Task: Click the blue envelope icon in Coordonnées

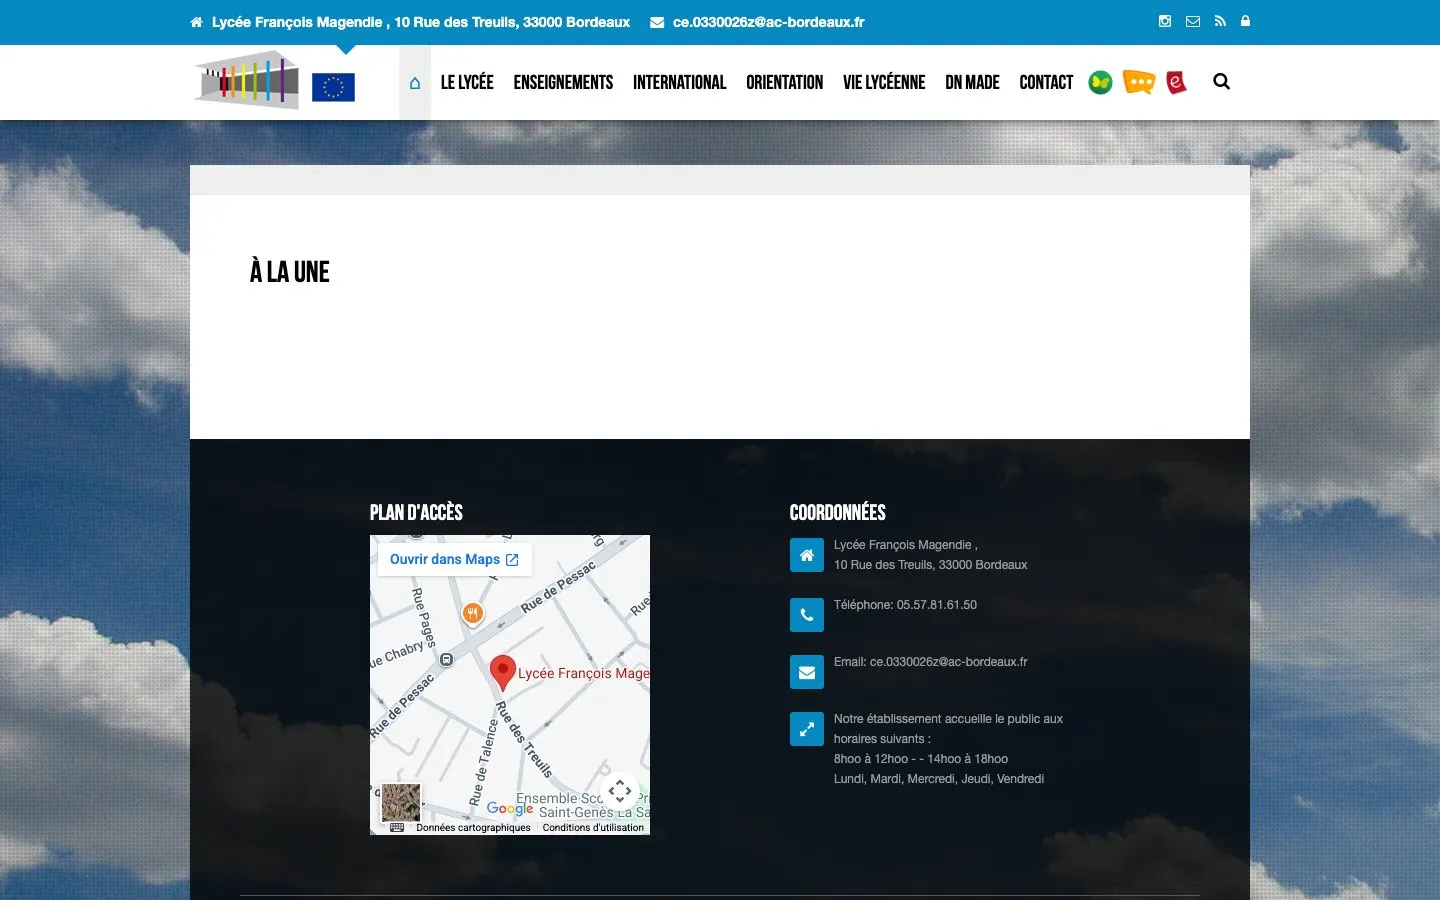Action: [807, 672]
